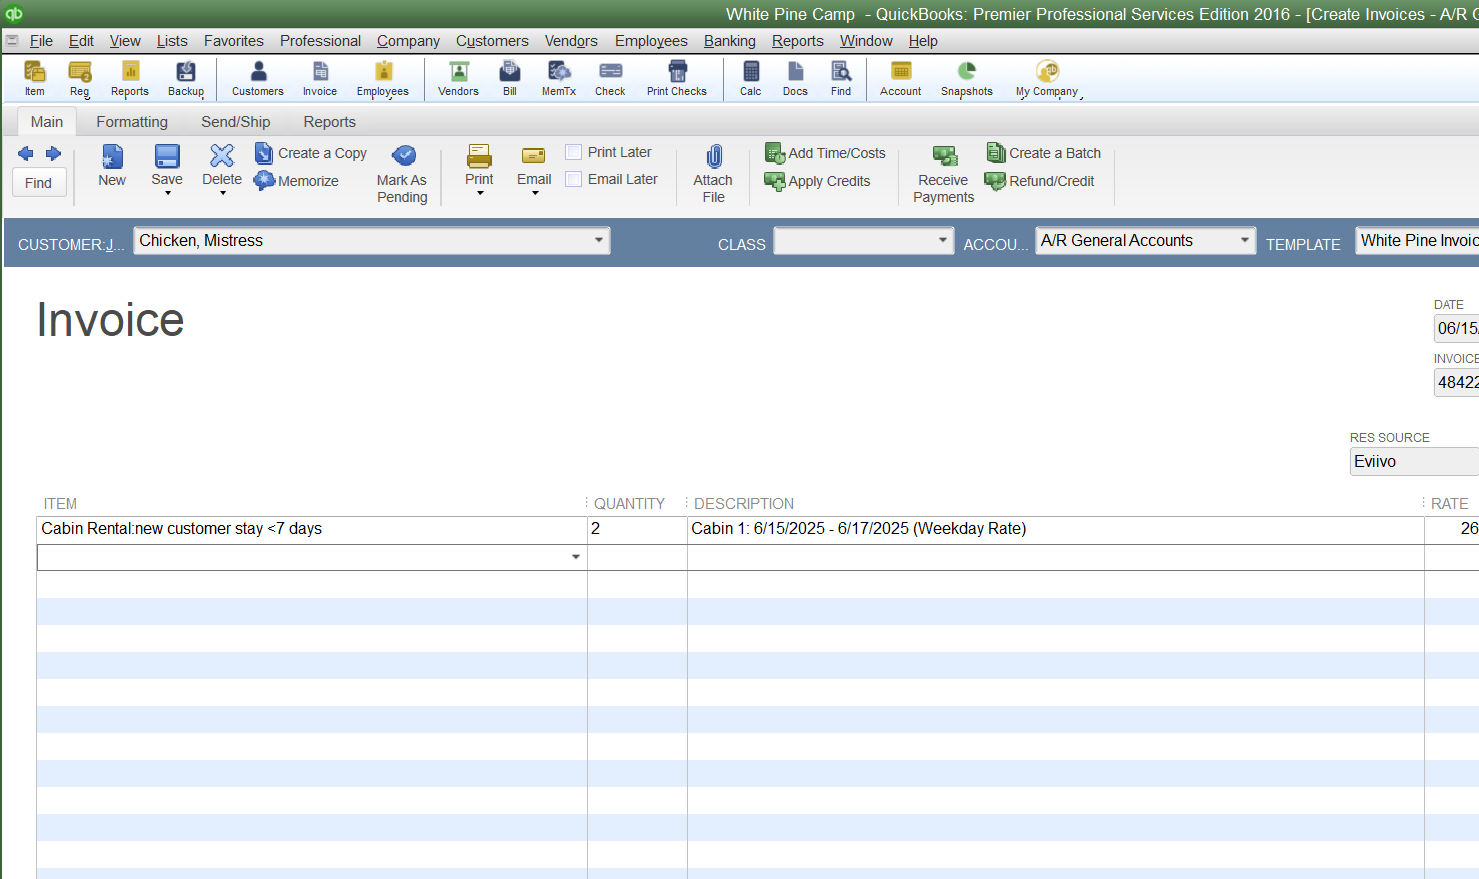Open the Delete dropdown arrow
This screenshot has height=879, width=1479.
(x=222, y=193)
